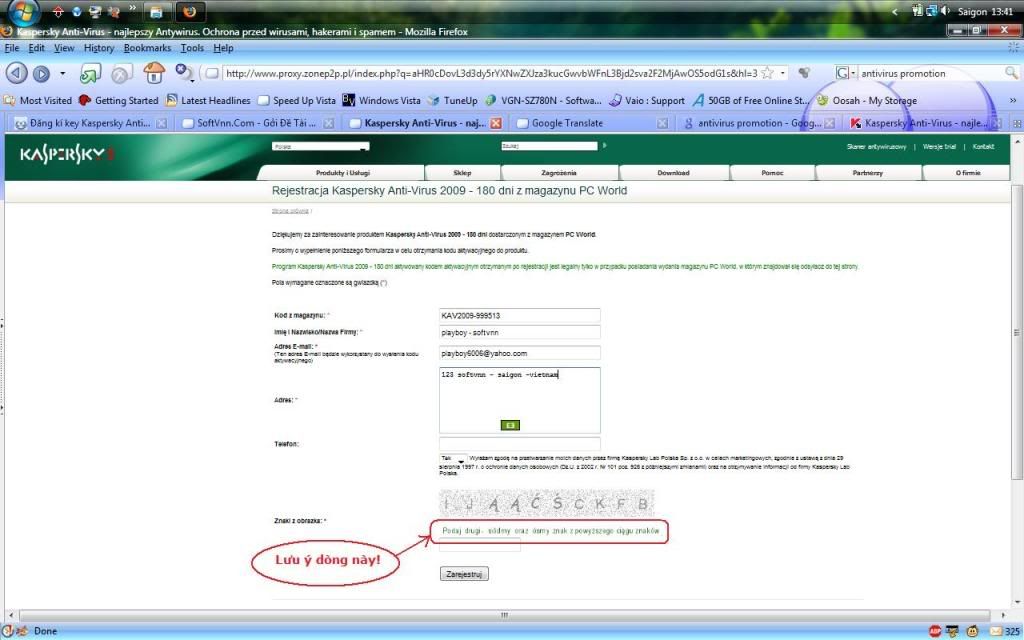1024x640 pixels.
Task: Open the recent pages history dropdown arrow
Action: (63, 73)
